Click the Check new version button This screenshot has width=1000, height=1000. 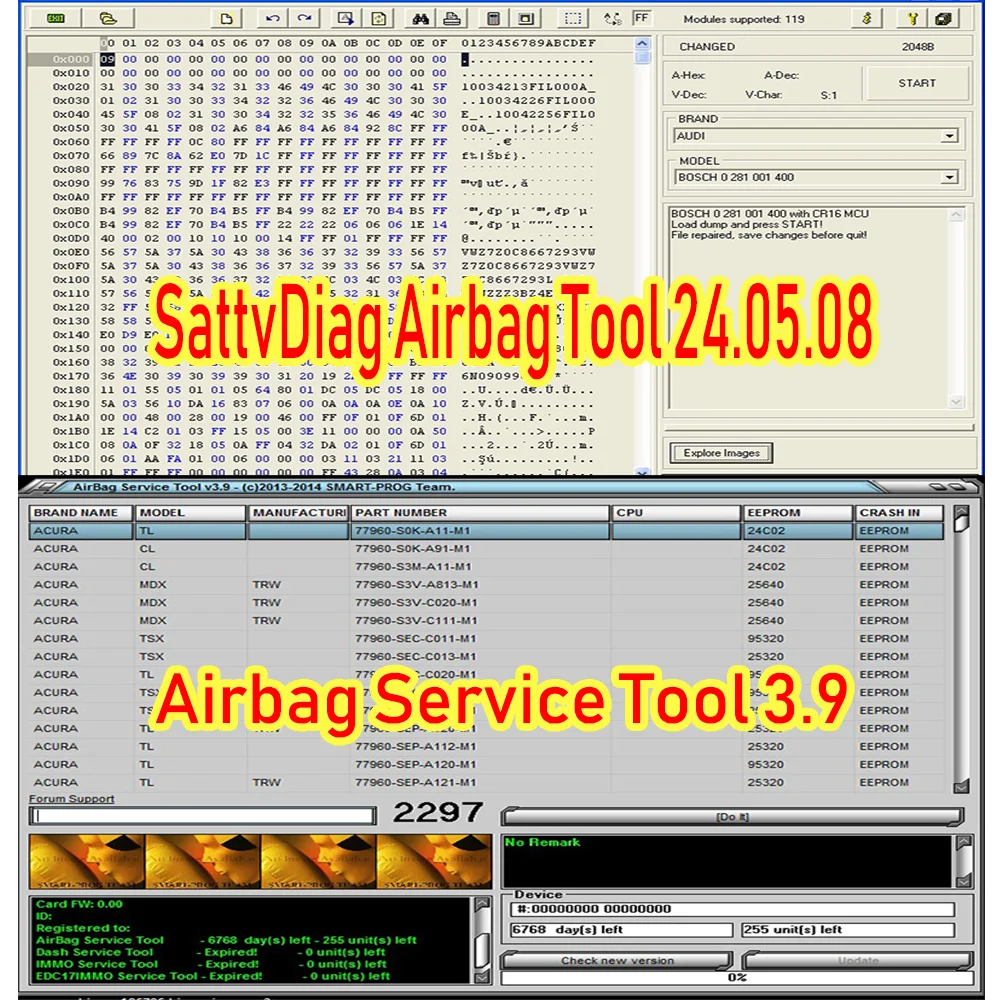pyautogui.click(x=620, y=961)
